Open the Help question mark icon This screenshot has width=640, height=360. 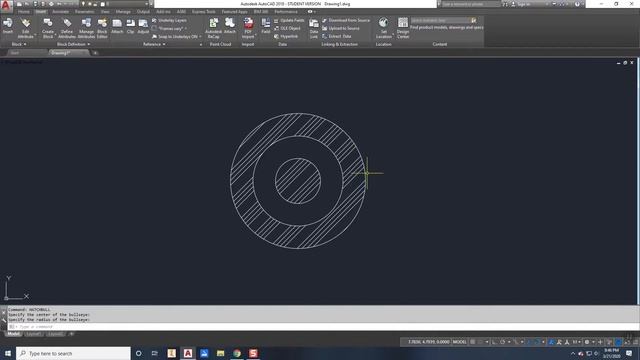tap(577, 4)
